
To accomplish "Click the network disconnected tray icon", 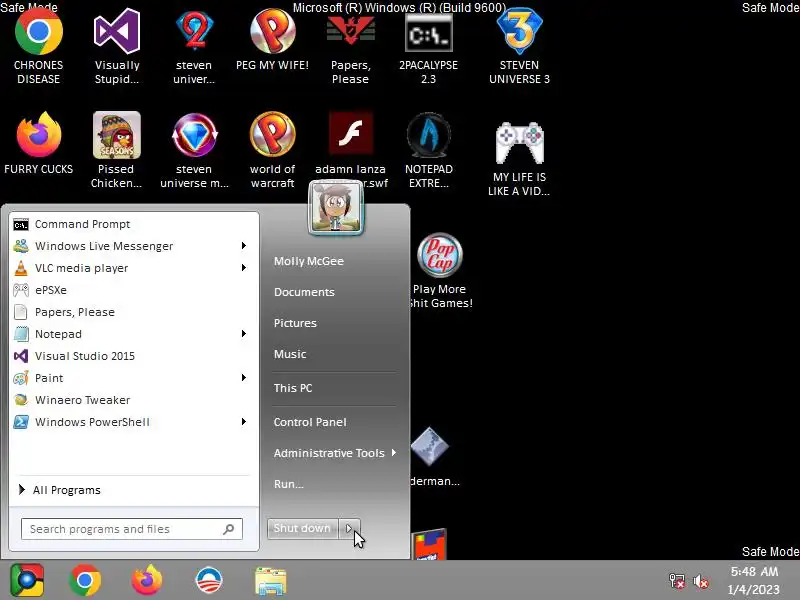I will pos(677,581).
